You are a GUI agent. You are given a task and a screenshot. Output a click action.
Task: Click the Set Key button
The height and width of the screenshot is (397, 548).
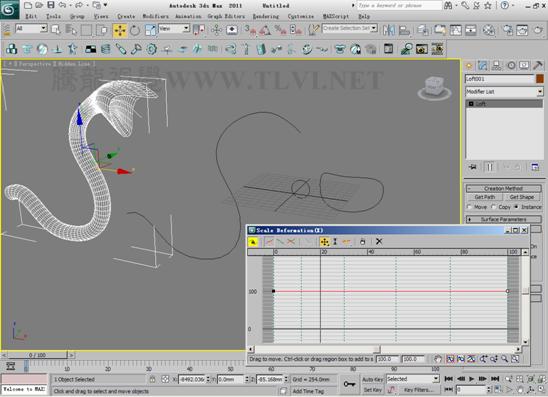373,390
